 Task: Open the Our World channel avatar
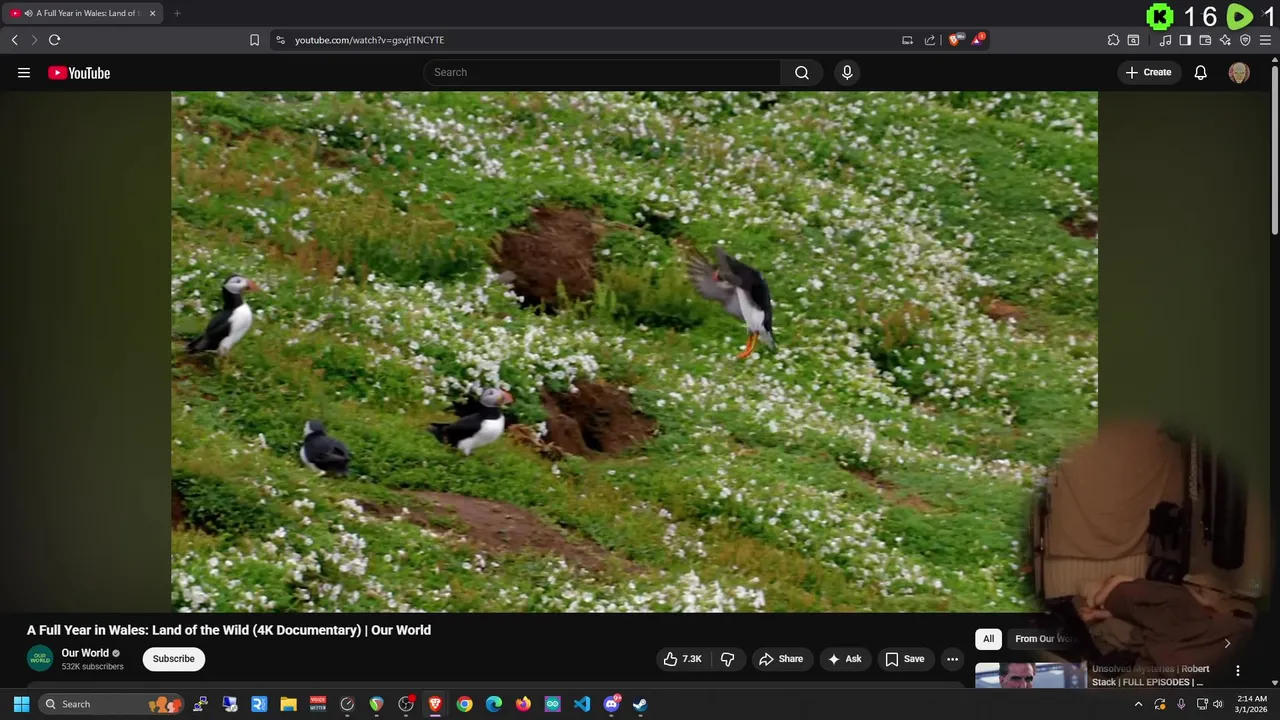click(x=40, y=659)
